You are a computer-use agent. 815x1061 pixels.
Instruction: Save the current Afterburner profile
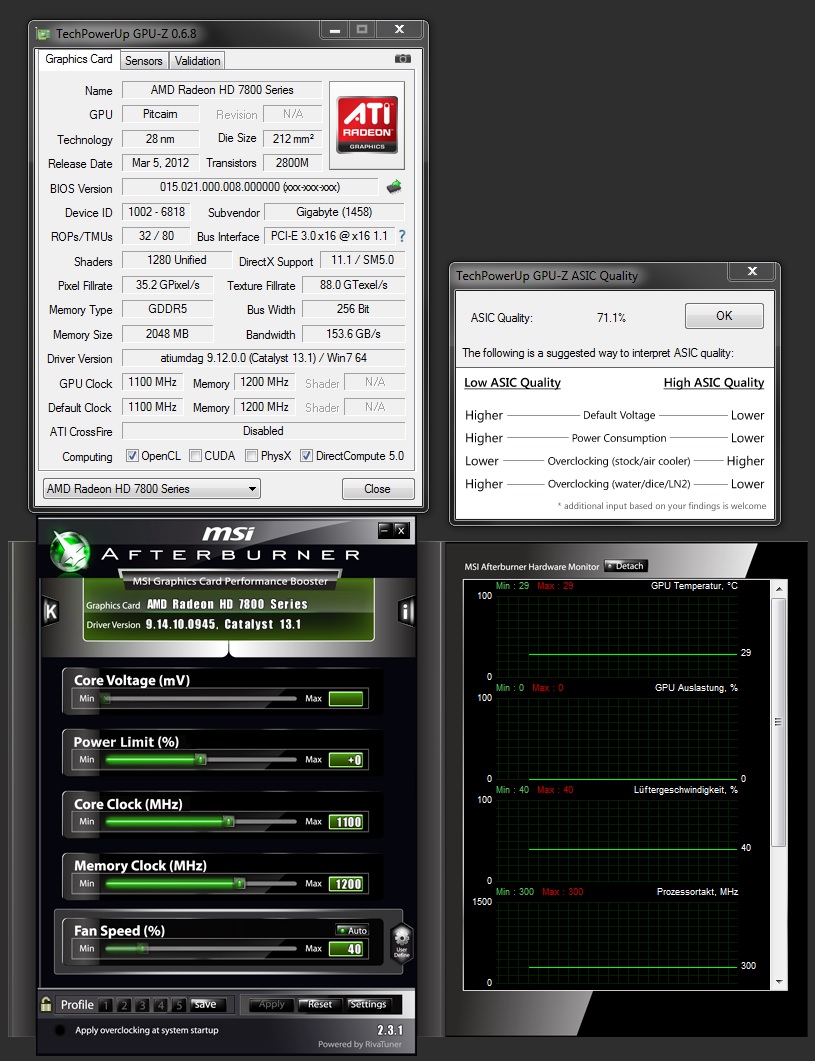[206, 1004]
